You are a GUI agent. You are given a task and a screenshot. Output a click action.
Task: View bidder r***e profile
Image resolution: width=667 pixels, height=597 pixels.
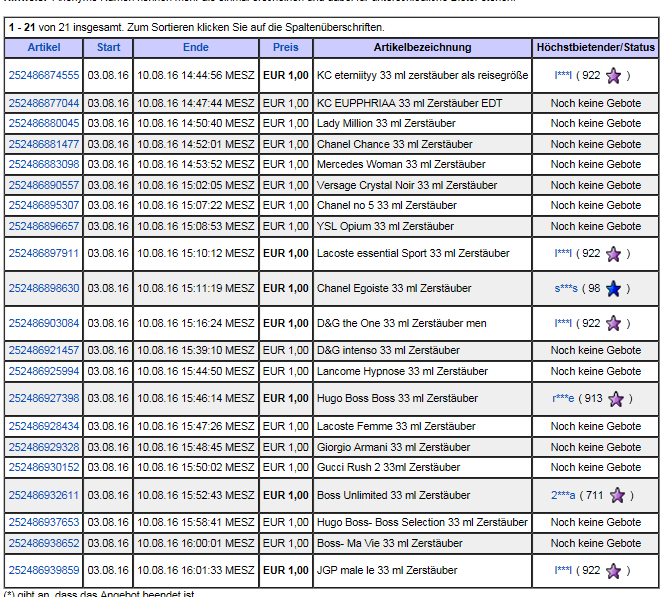pos(563,398)
